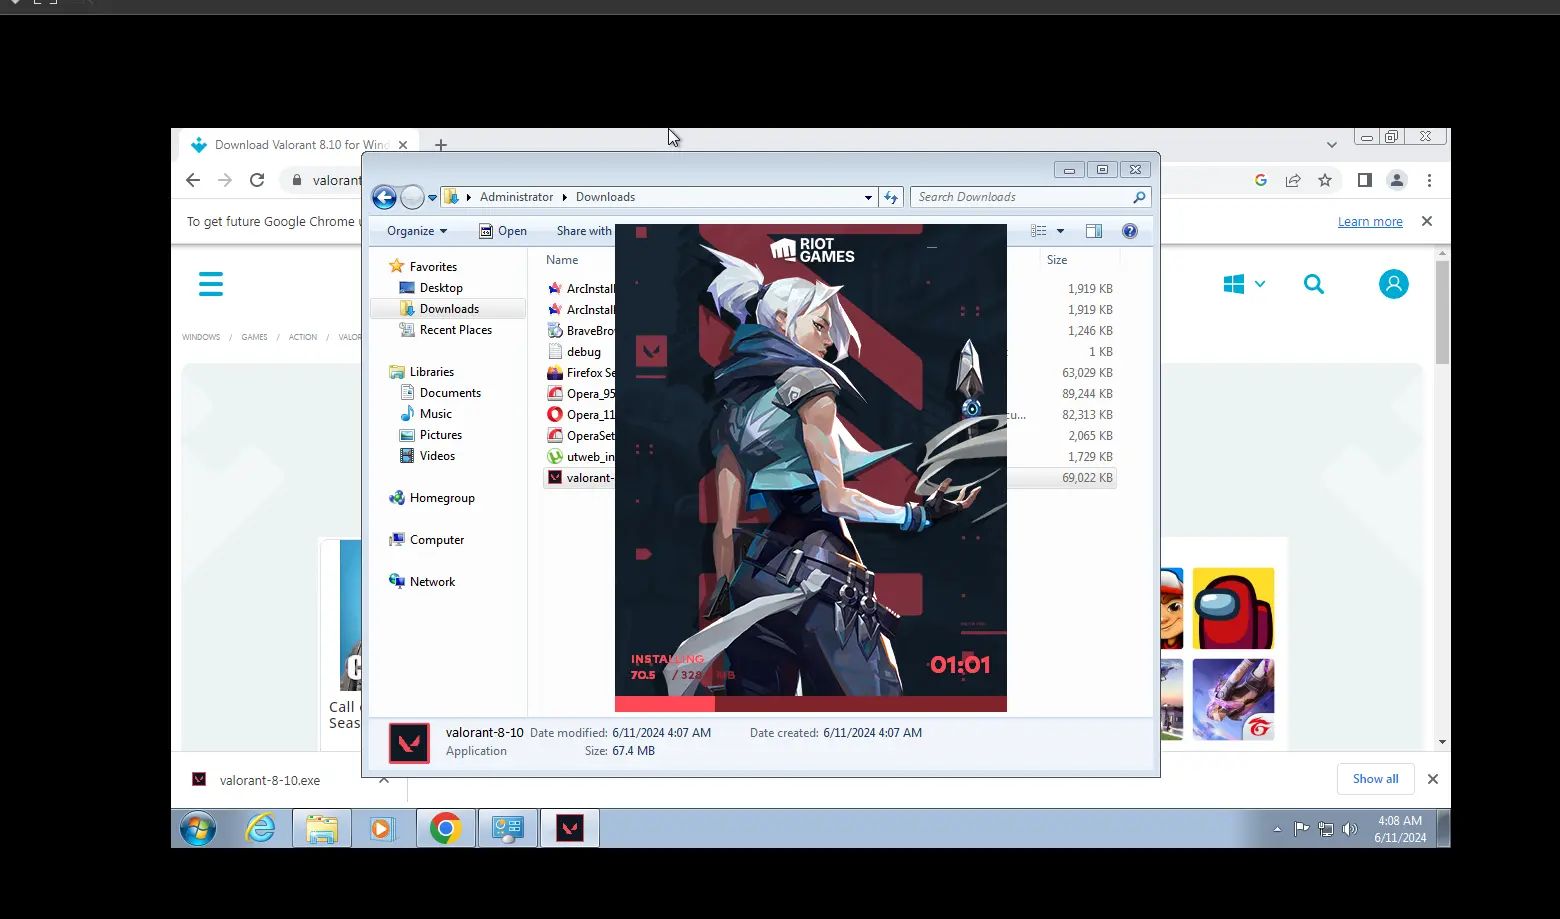Close the Download Valorant 8.10 tab

(x=403, y=145)
